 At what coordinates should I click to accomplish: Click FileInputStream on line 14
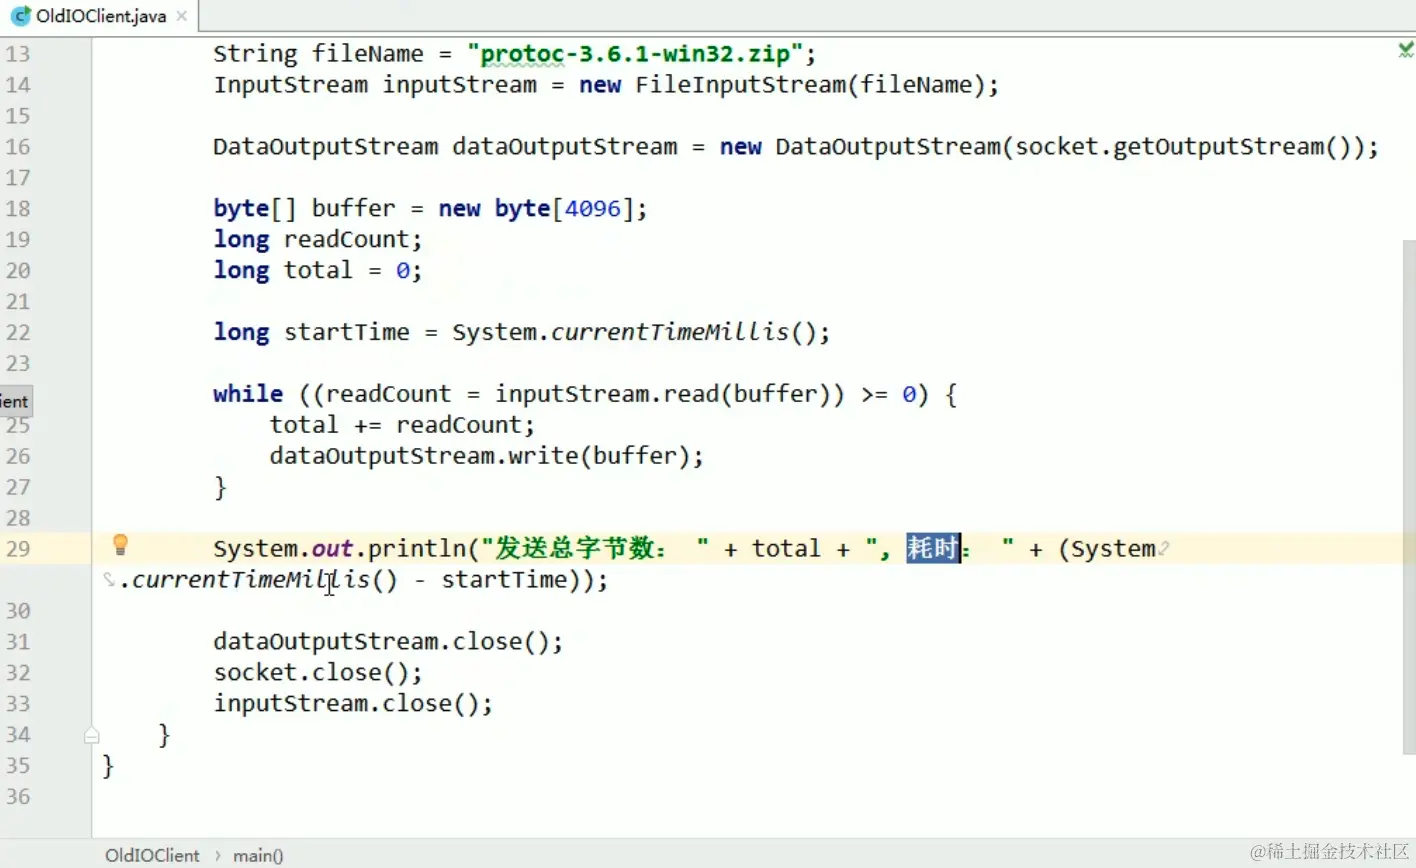[740, 85]
